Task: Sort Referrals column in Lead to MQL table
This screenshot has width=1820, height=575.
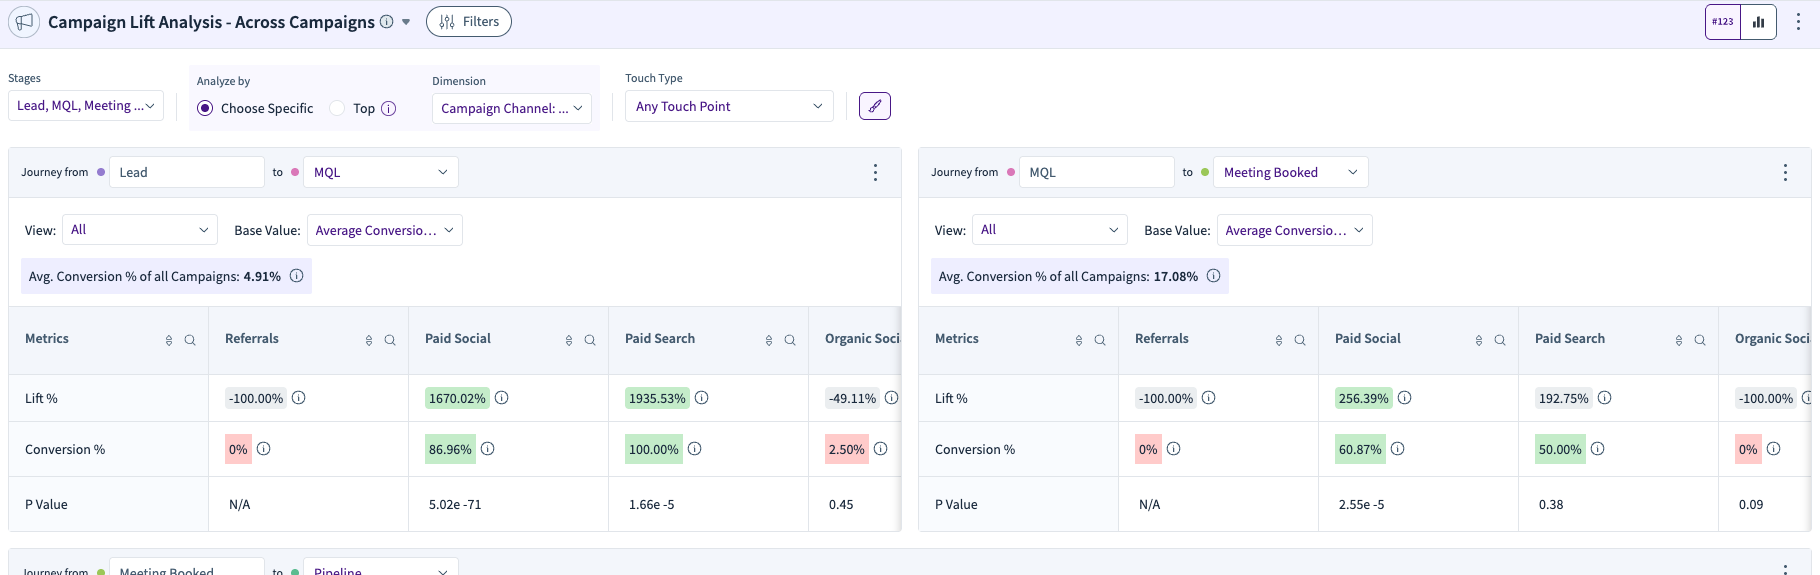Action: (369, 340)
